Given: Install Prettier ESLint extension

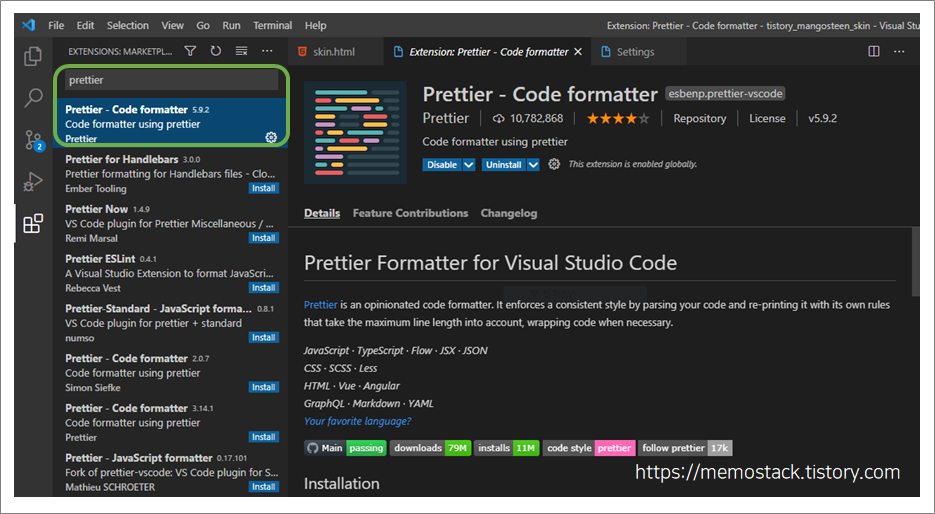Looking at the screenshot, I should pyautogui.click(x=264, y=287).
